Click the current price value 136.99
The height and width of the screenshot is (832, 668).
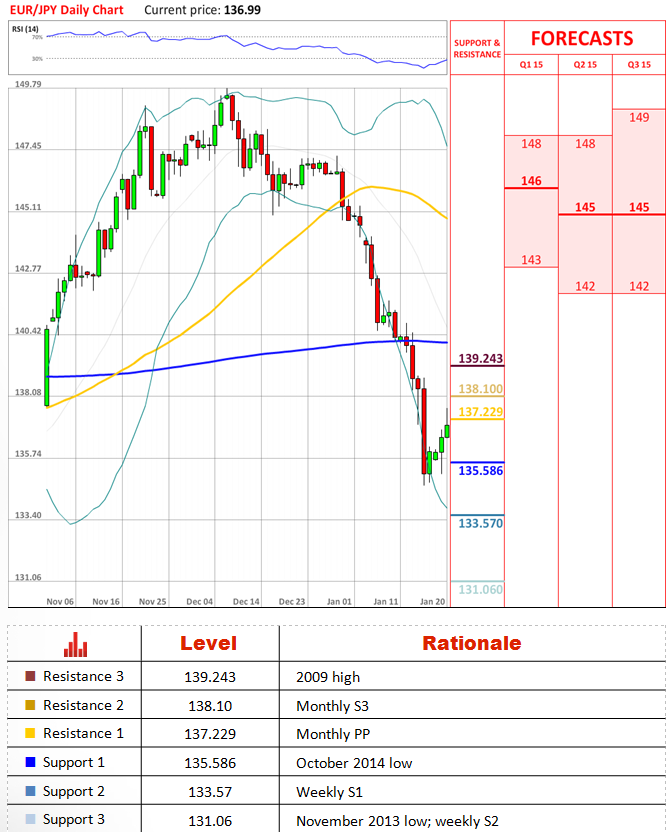pyautogui.click(x=242, y=10)
